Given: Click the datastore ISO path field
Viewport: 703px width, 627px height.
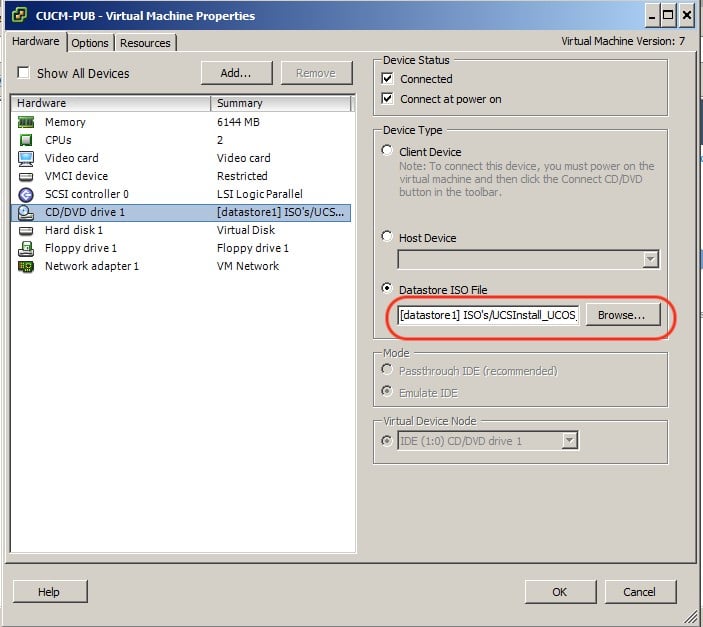Looking at the screenshot, I should pos(488,315).
